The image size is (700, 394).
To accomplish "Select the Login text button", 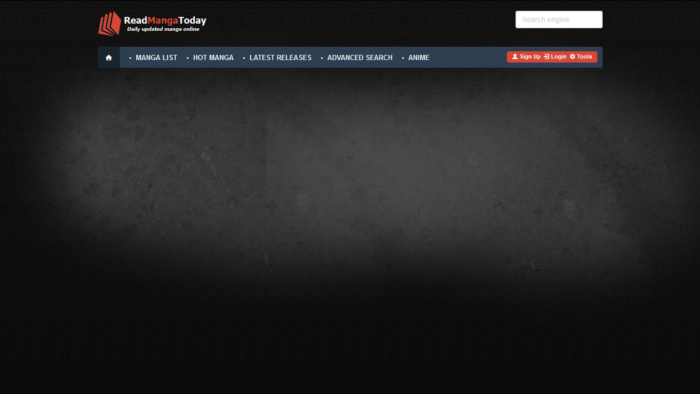I will [558, 57].
